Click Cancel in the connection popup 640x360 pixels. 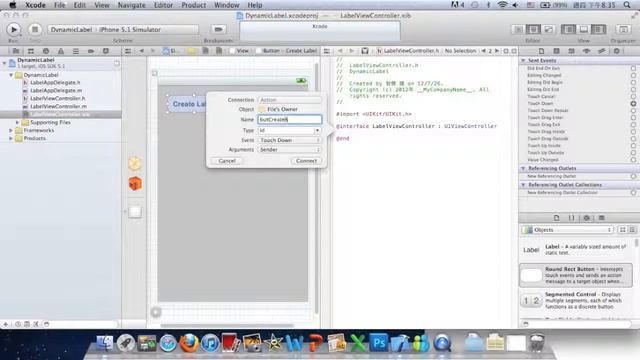click(x=227, y=161)
